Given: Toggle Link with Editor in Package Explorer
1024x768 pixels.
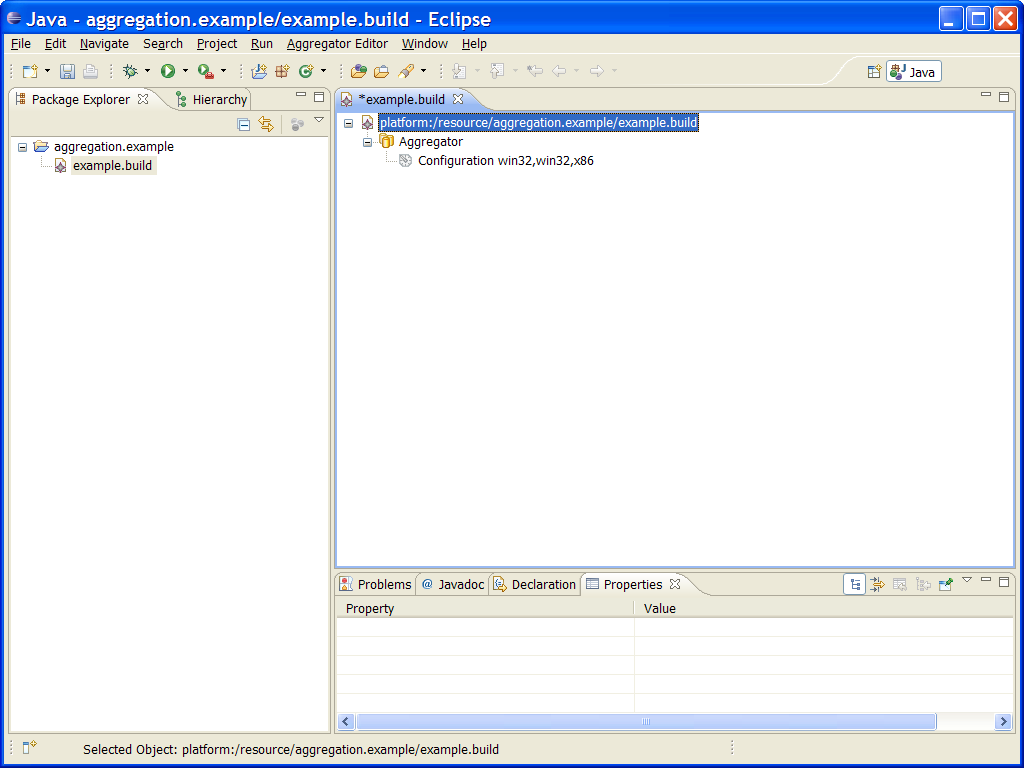Looking at the screenshot, I should coord(266,124).
